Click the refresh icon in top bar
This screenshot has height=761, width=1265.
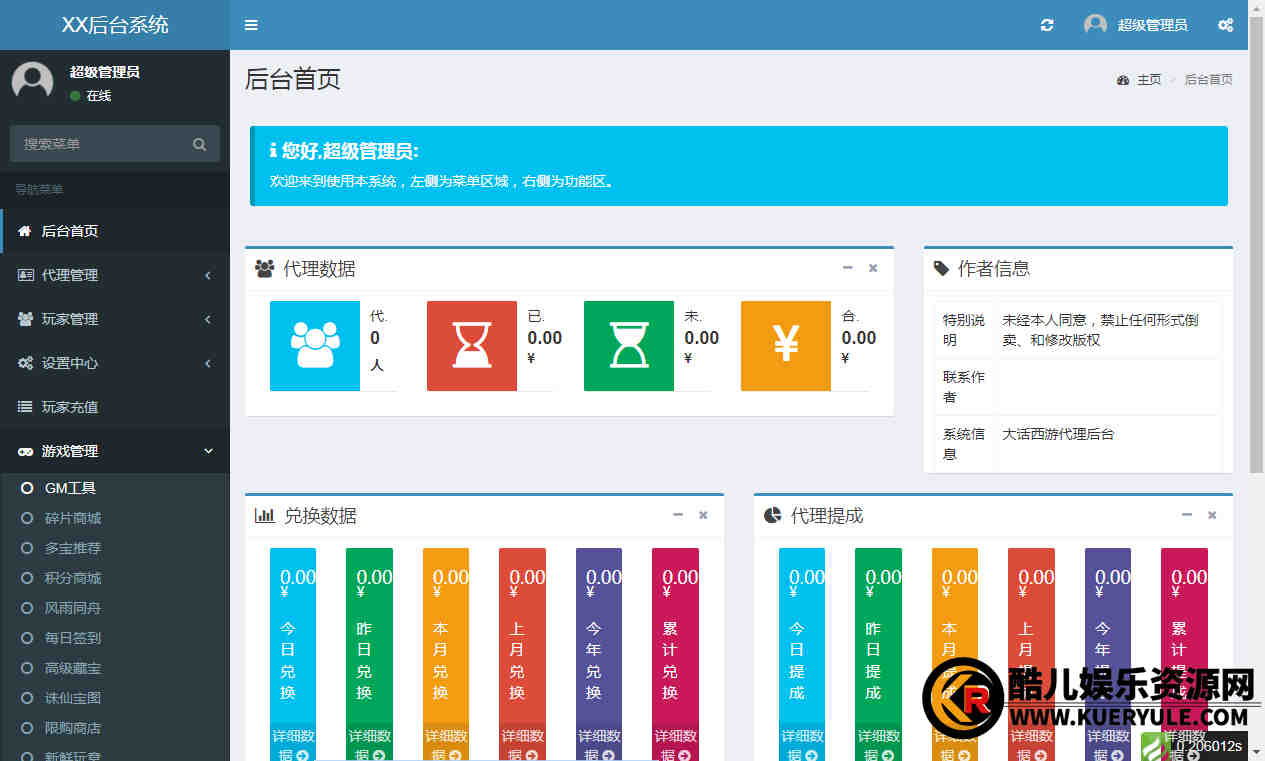pyautogui.click(x=1047, y=25)
